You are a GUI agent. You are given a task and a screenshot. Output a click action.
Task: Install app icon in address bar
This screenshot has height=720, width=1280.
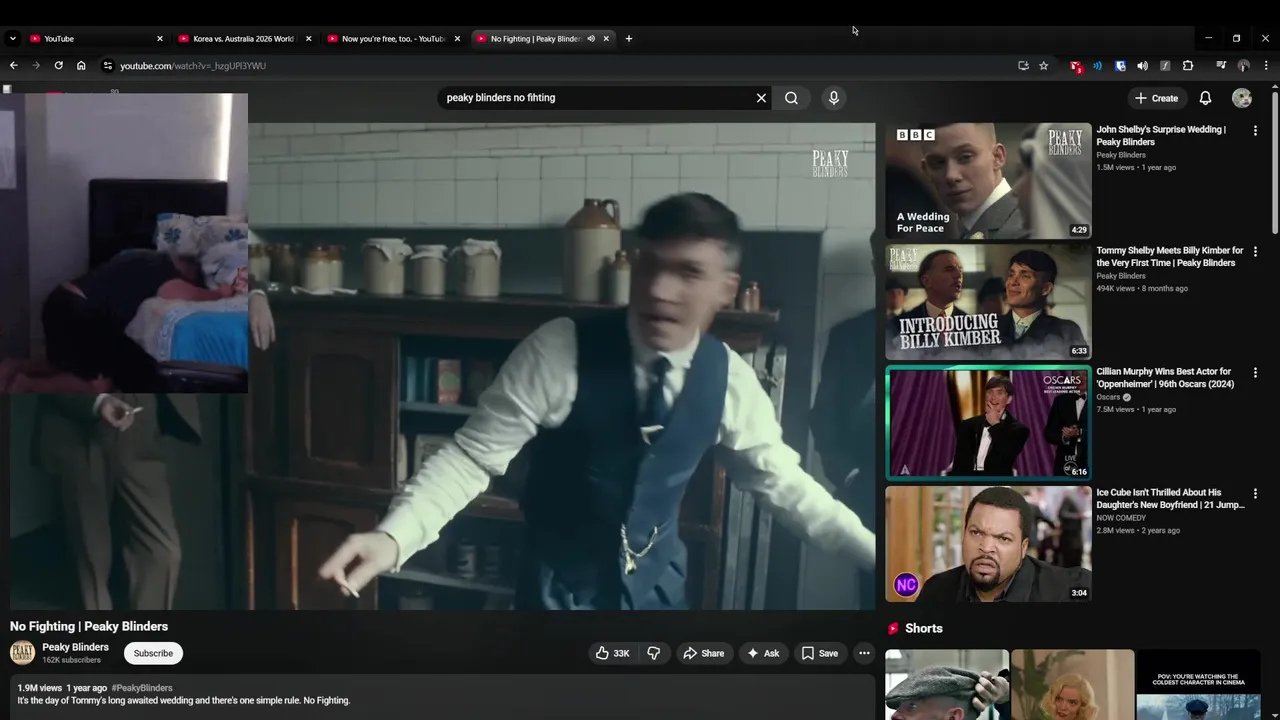(1023, 65)
